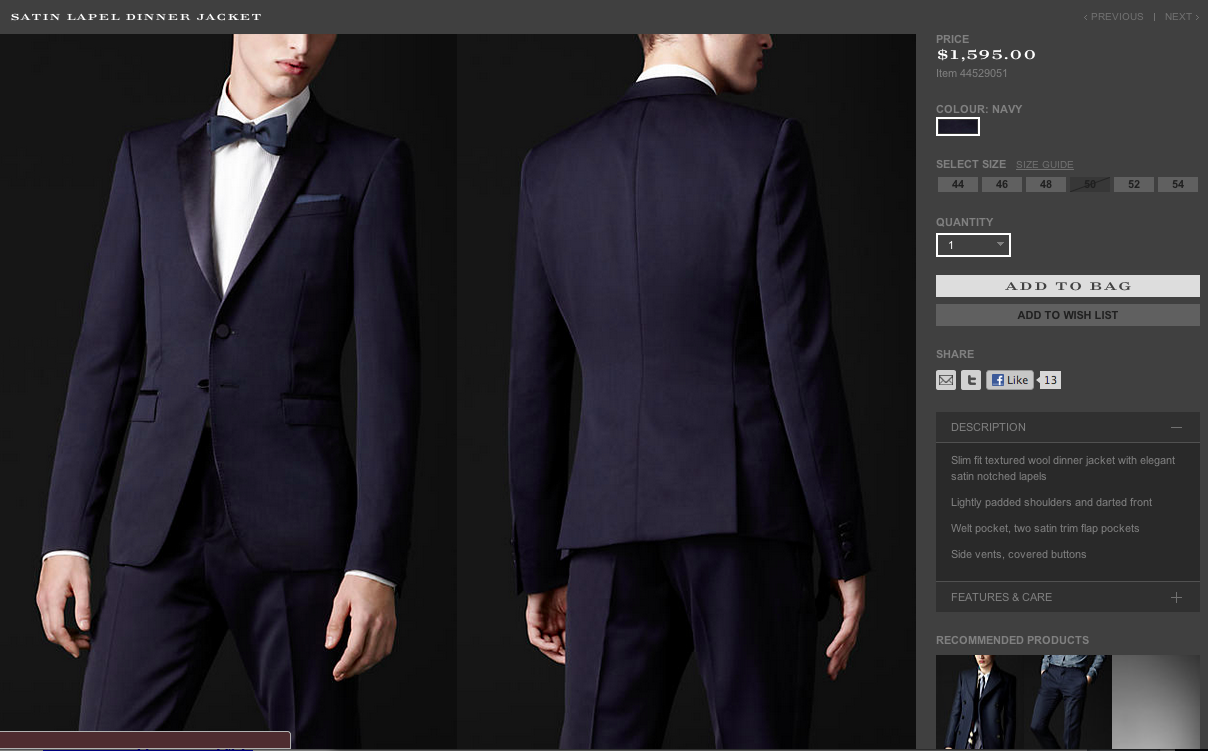Screen dimensions: 1208x751
Task: Click the Facebook like count bubble
Action: (x=1050, y=380)
